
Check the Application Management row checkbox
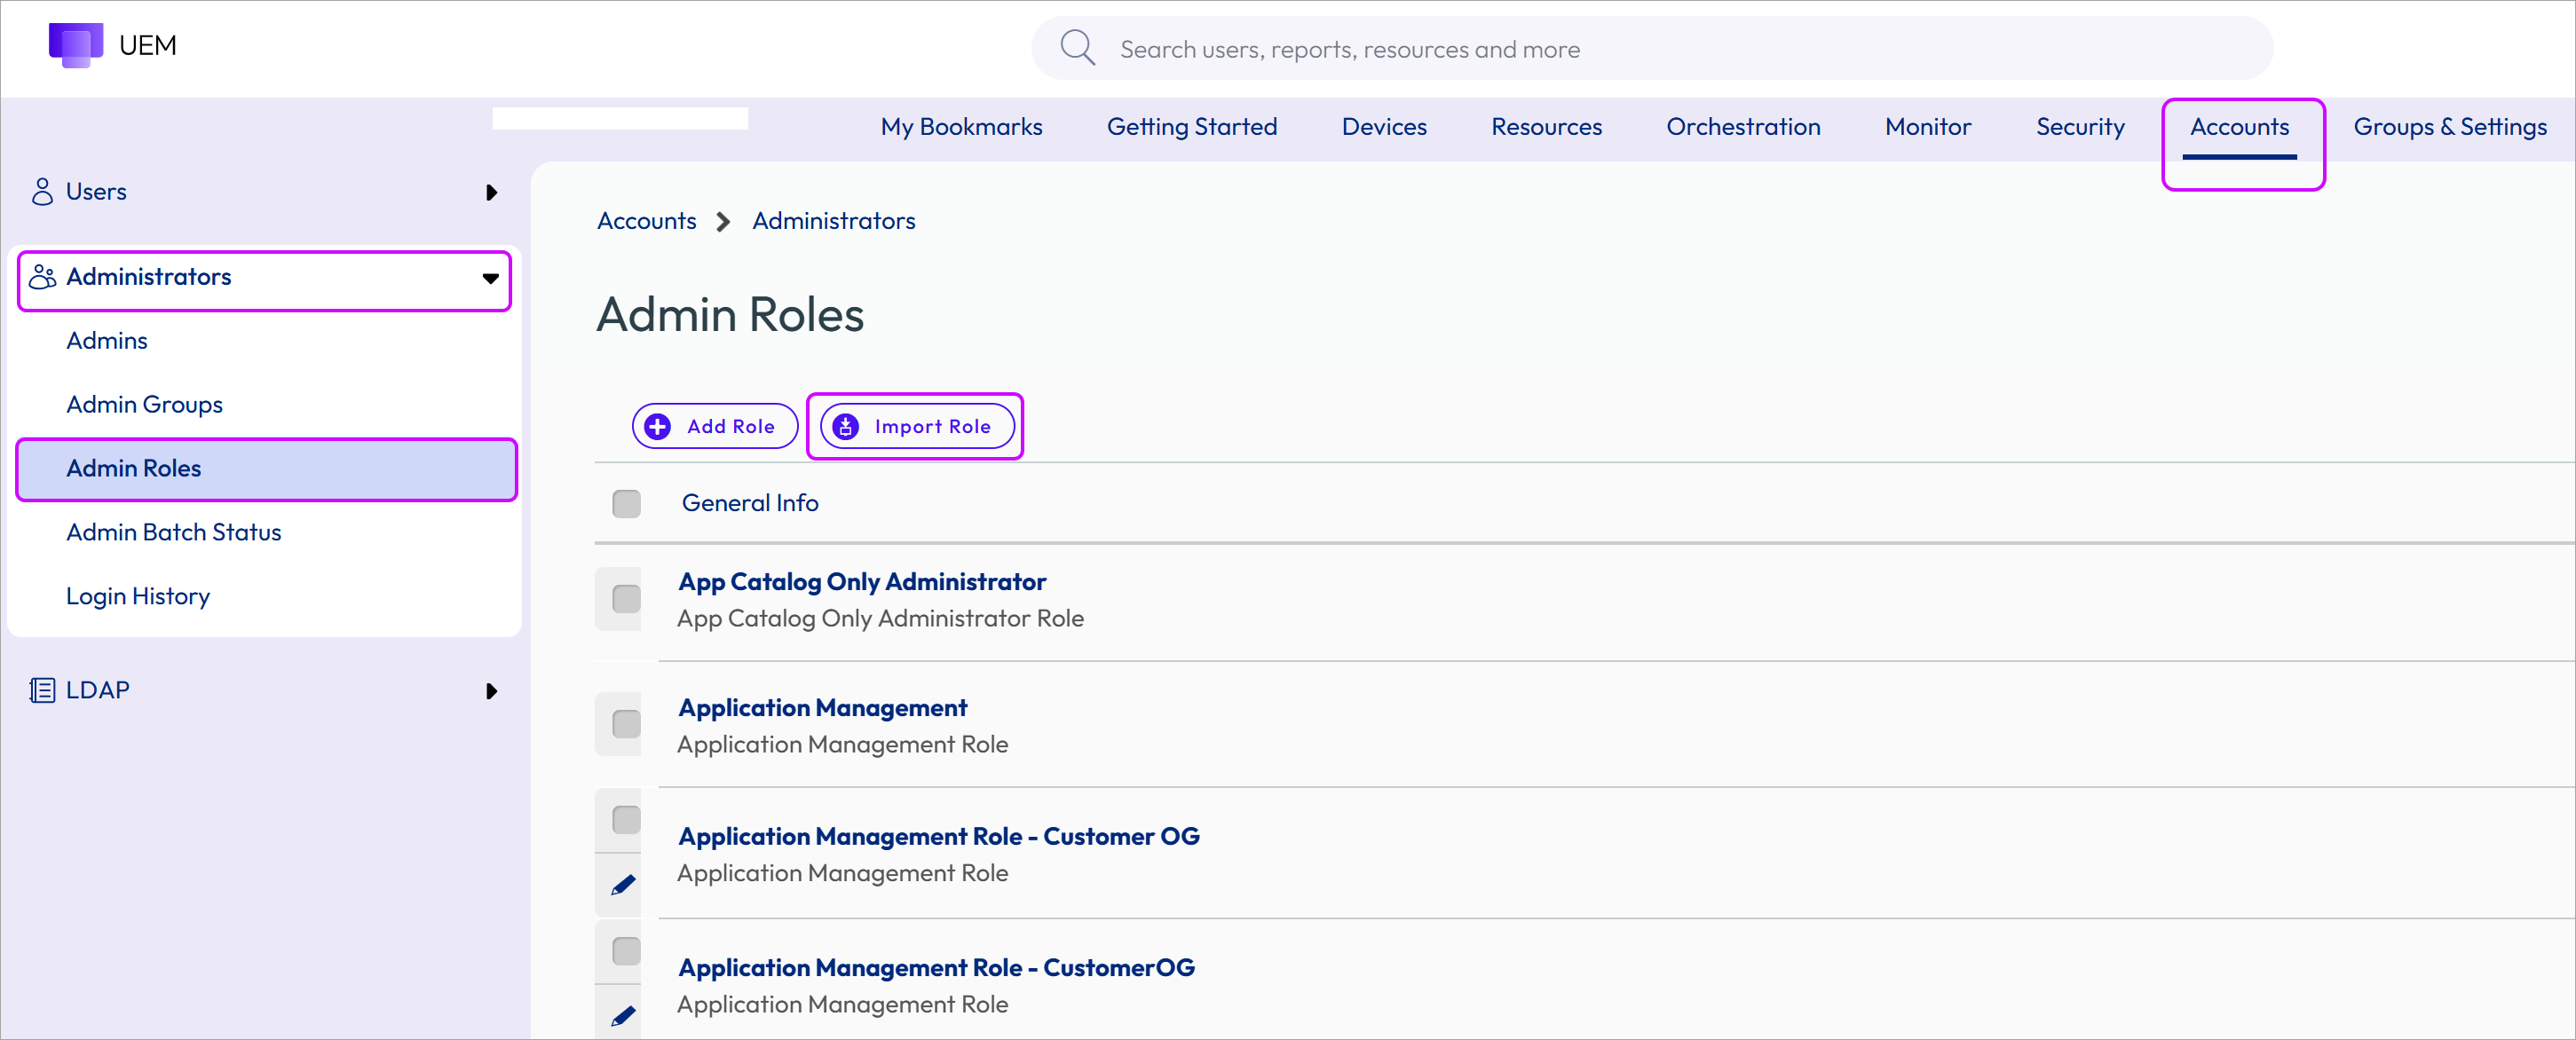pos(626,723)
